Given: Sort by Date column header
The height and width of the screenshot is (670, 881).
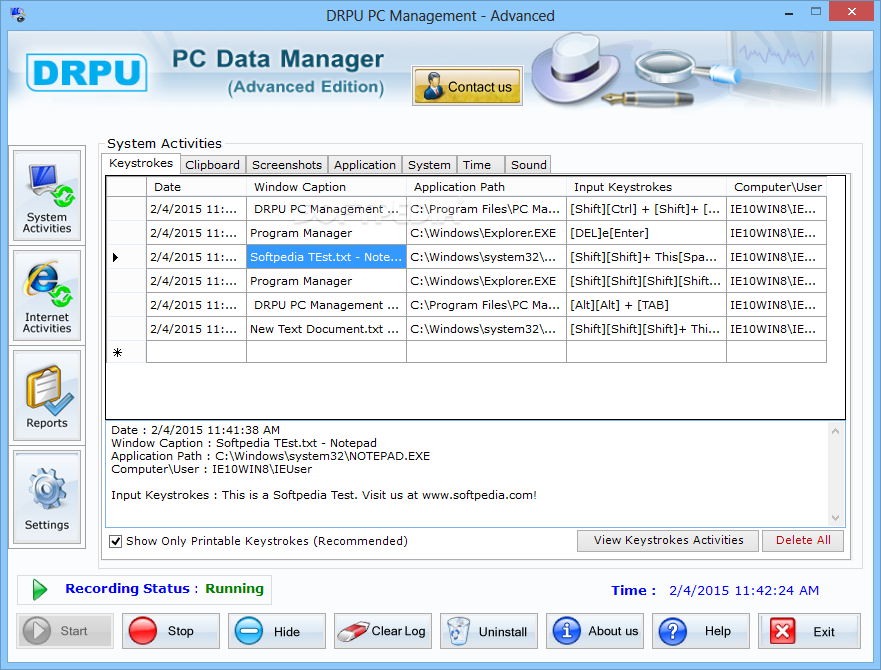Looking at the screenshot, I should pyautogui.click(x=196, y=187).
